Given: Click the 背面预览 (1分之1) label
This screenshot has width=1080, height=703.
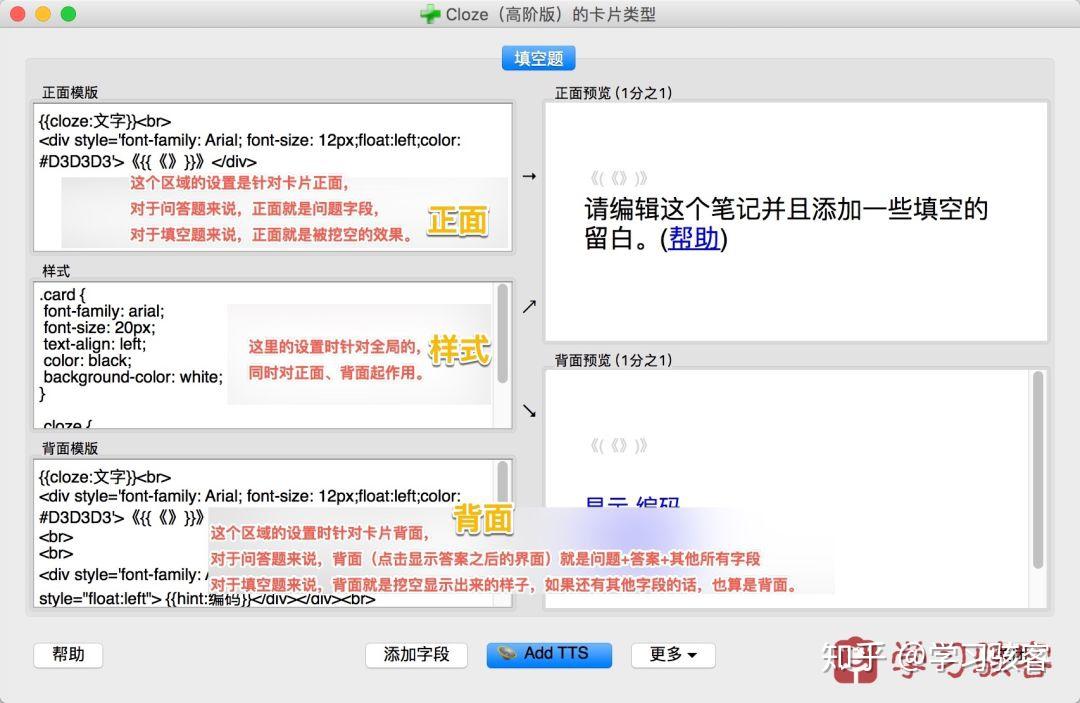Looking at the screenshot, I should [613, 360].
